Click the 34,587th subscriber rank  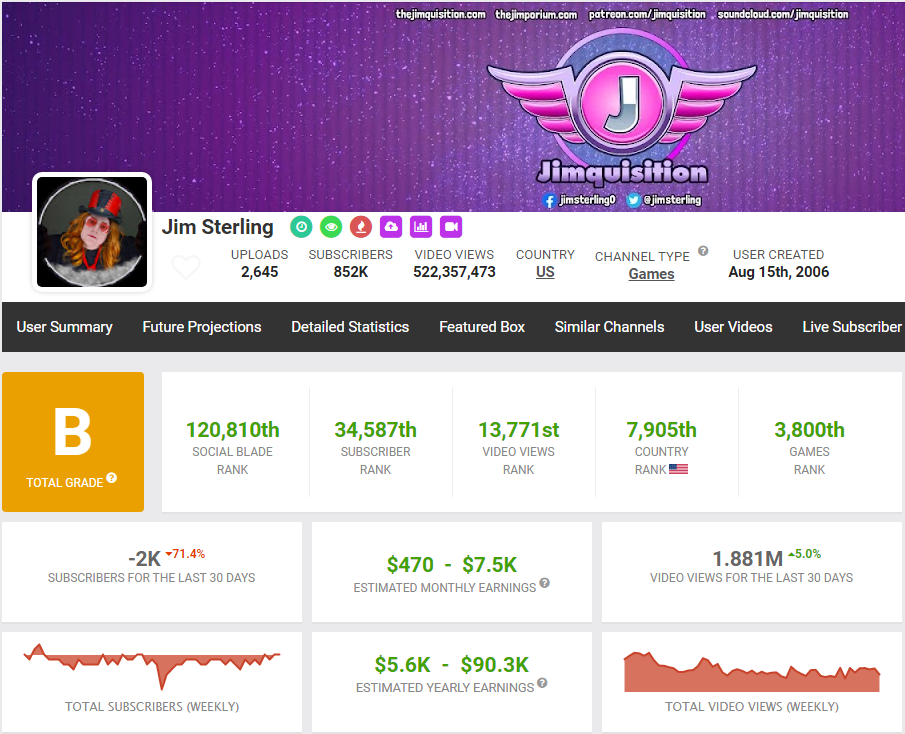click(376, 430)
